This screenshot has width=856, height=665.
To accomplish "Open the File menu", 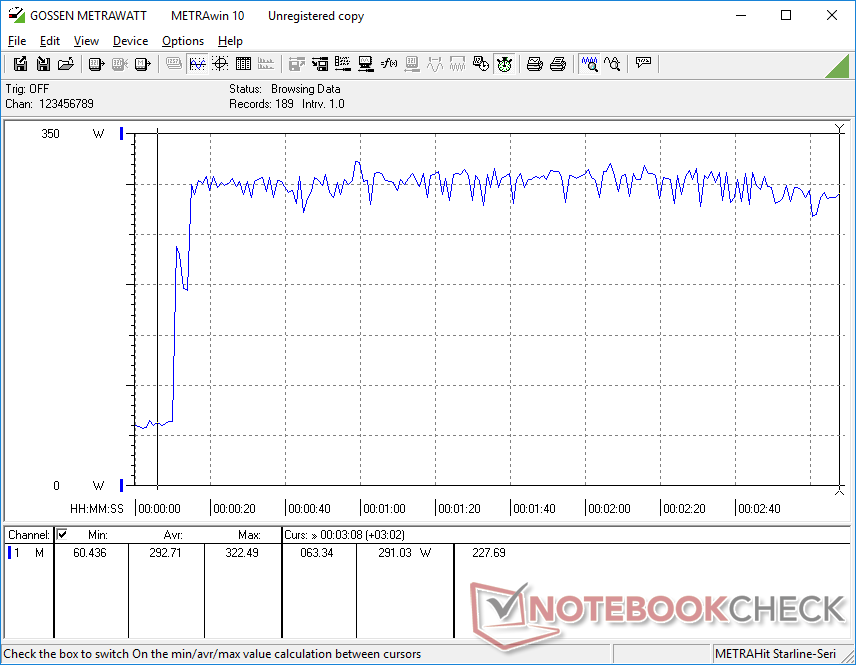I will point(17,41).
